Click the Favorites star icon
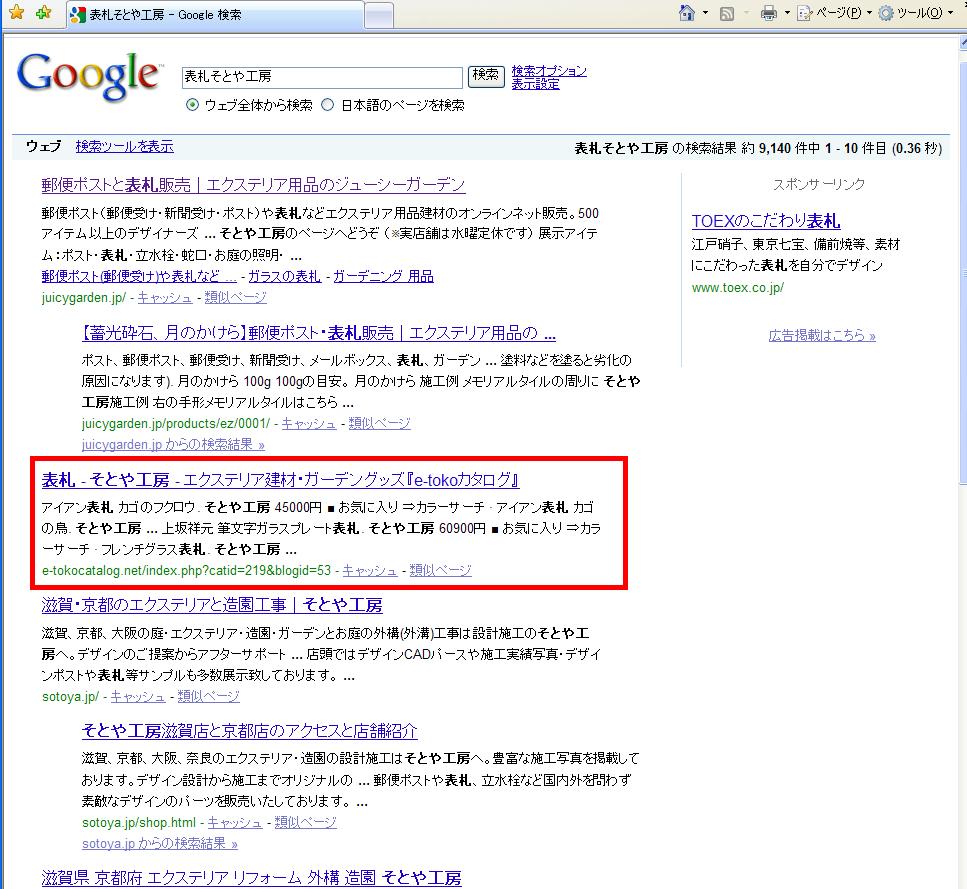The height and width of the screenshot is (889, 967). click(16, 14)
